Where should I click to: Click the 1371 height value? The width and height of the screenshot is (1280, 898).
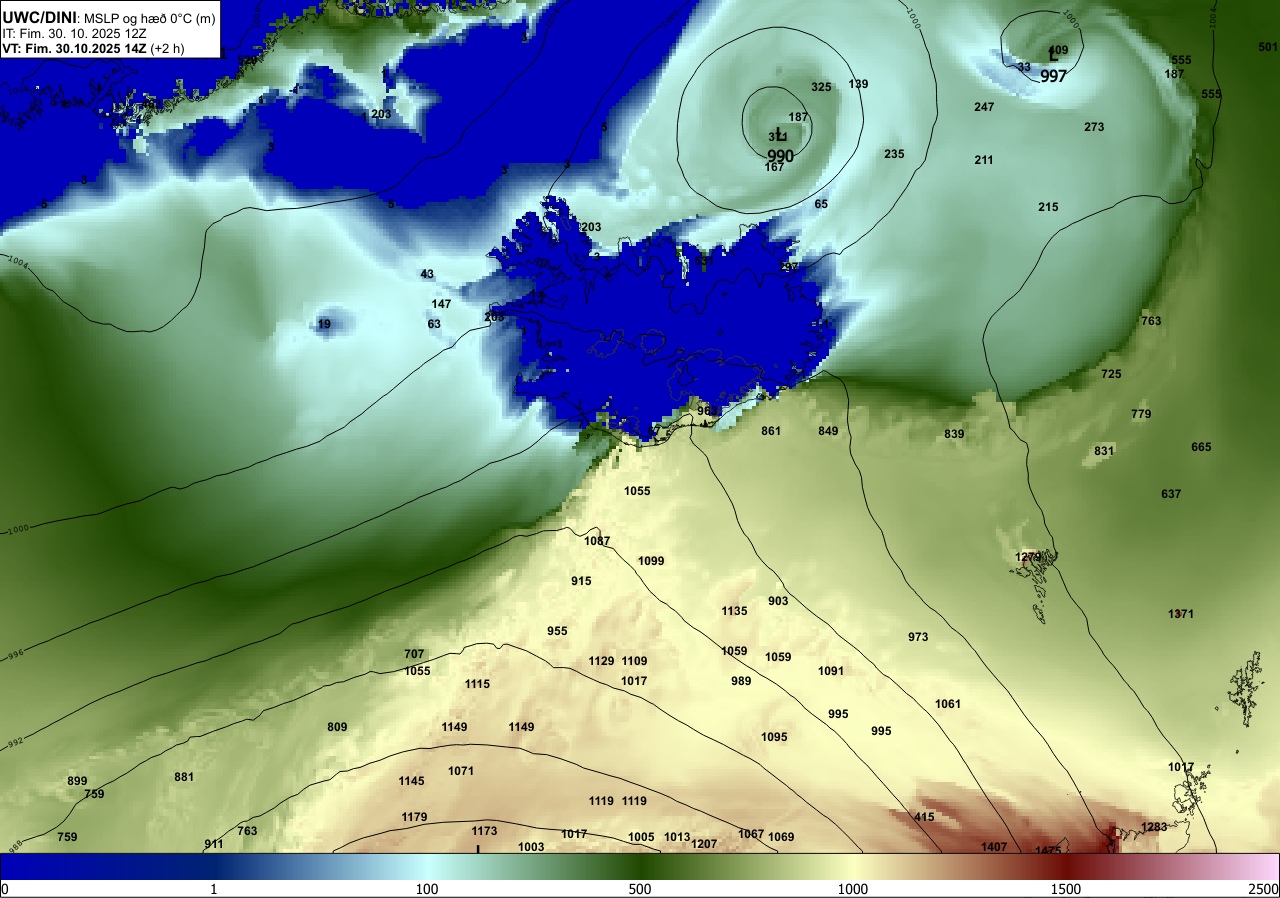point(1181,614)
